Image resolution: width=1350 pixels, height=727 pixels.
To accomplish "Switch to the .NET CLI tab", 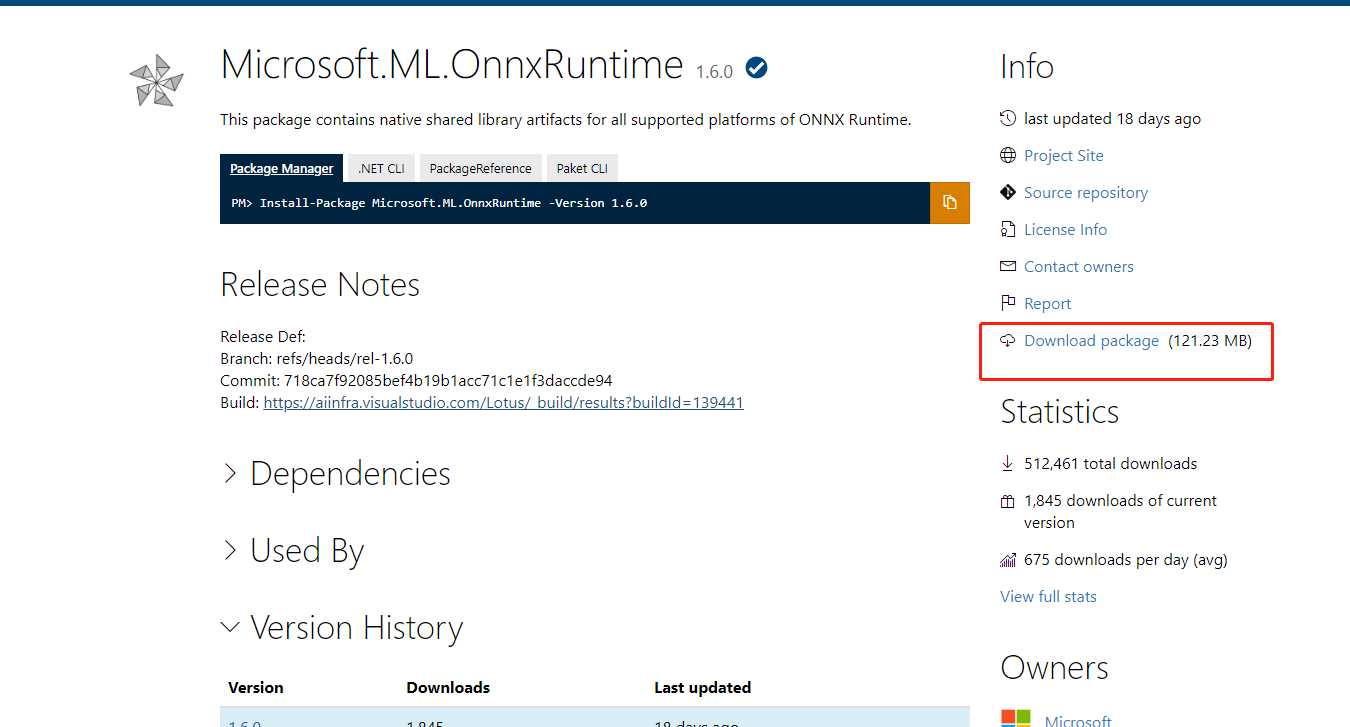I will pos(381,168).
